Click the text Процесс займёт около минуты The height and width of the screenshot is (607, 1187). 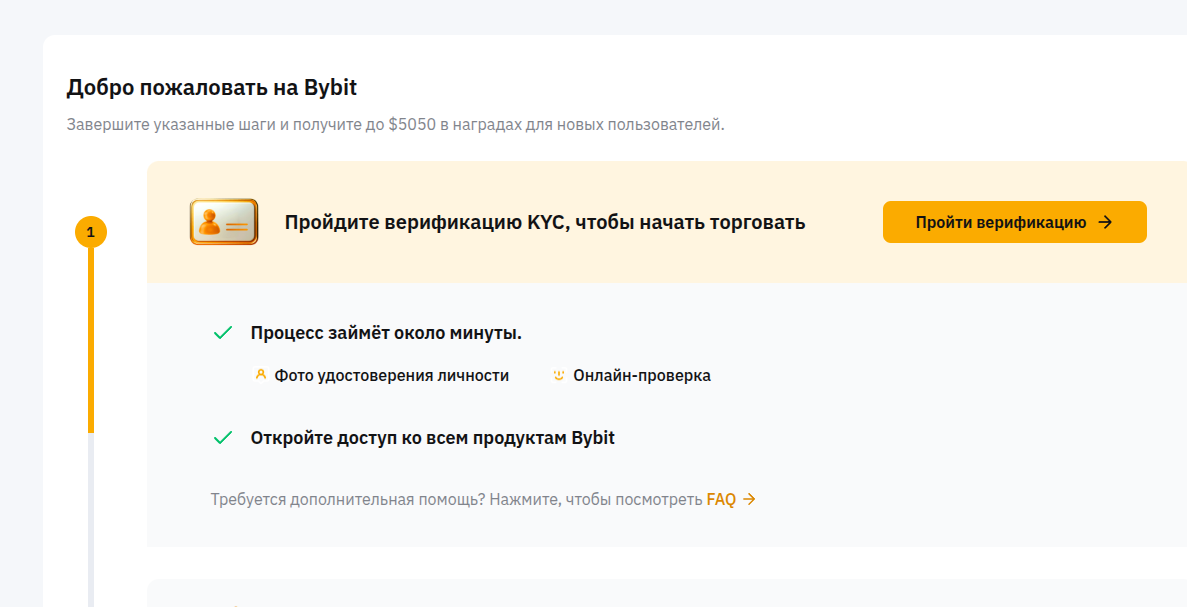coord(386,333)
